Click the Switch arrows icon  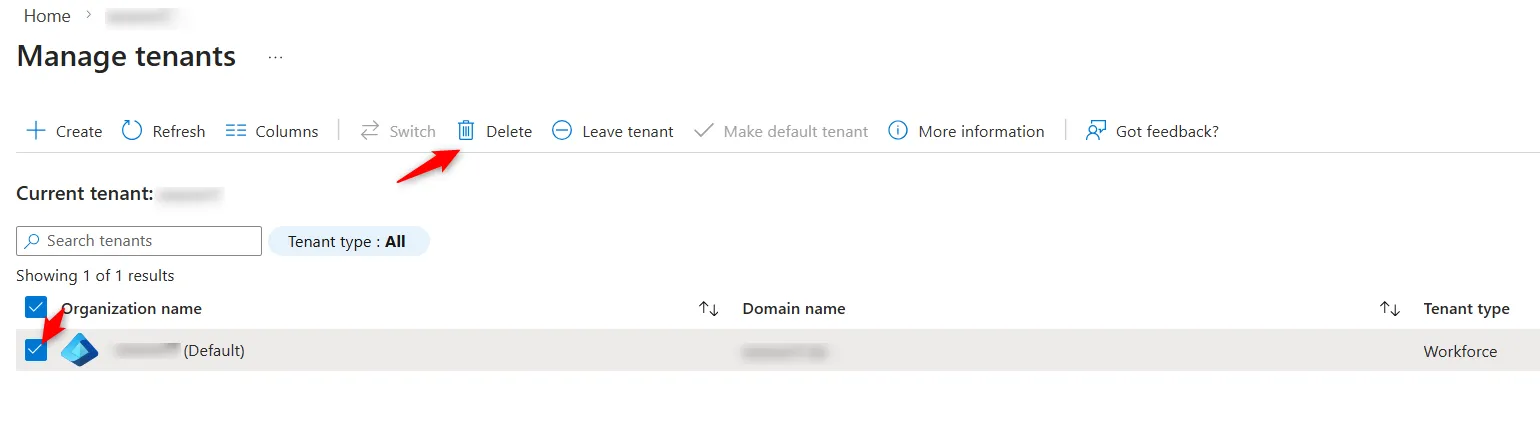pyautogui.click(x=370, y=131)
